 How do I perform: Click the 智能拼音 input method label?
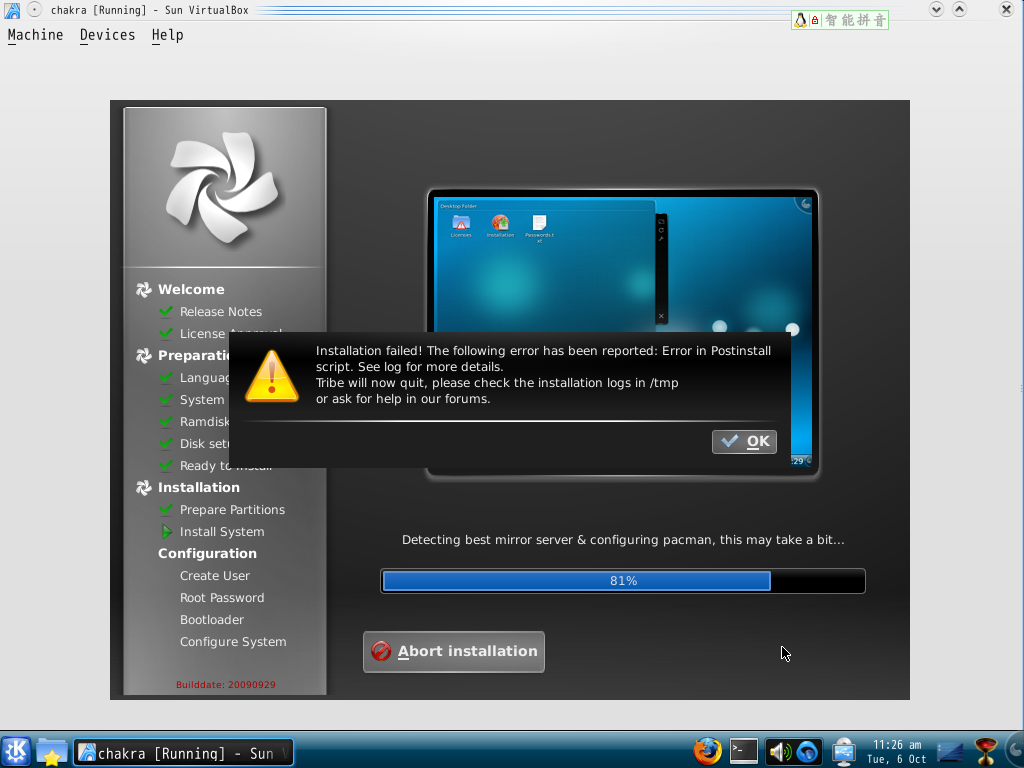(856, 20)
